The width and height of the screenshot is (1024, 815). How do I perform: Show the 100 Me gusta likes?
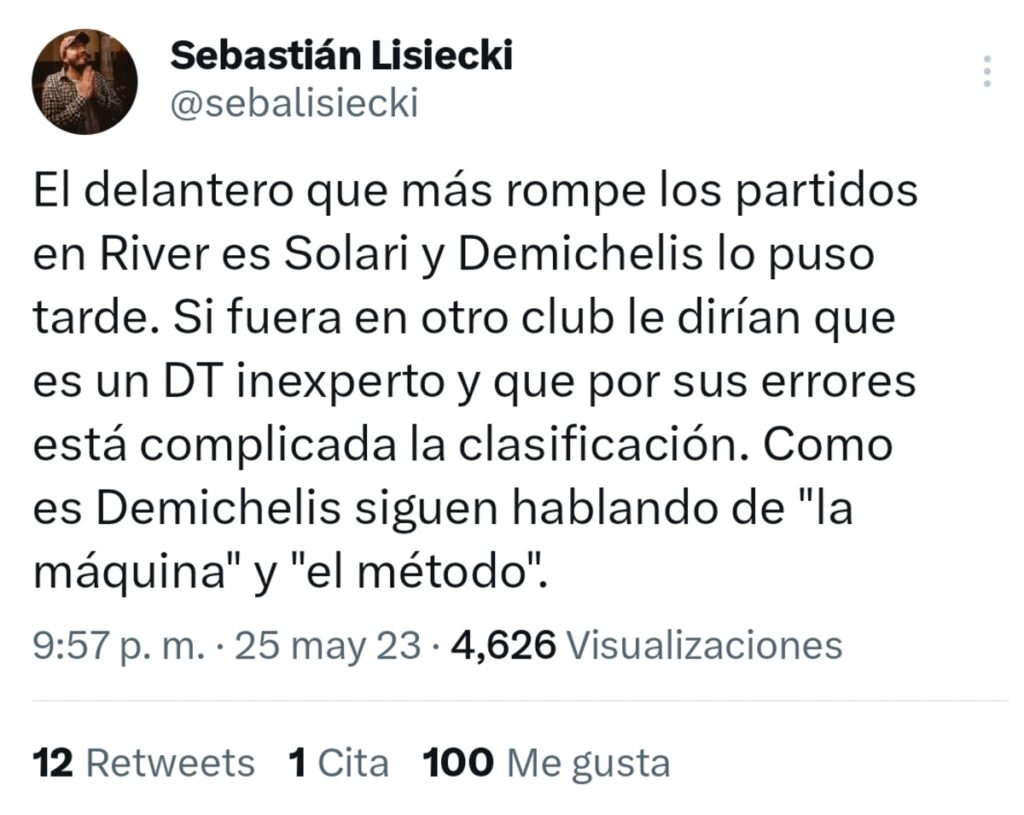(547, 763)
